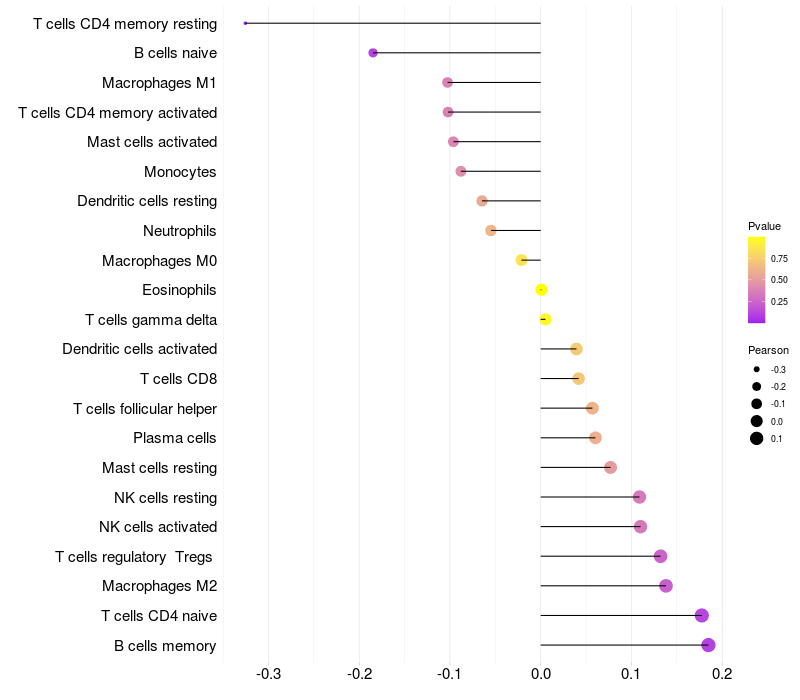800x700 pixels.
Task: Select the Mast cells resting dot
Action: click(610, 467)
